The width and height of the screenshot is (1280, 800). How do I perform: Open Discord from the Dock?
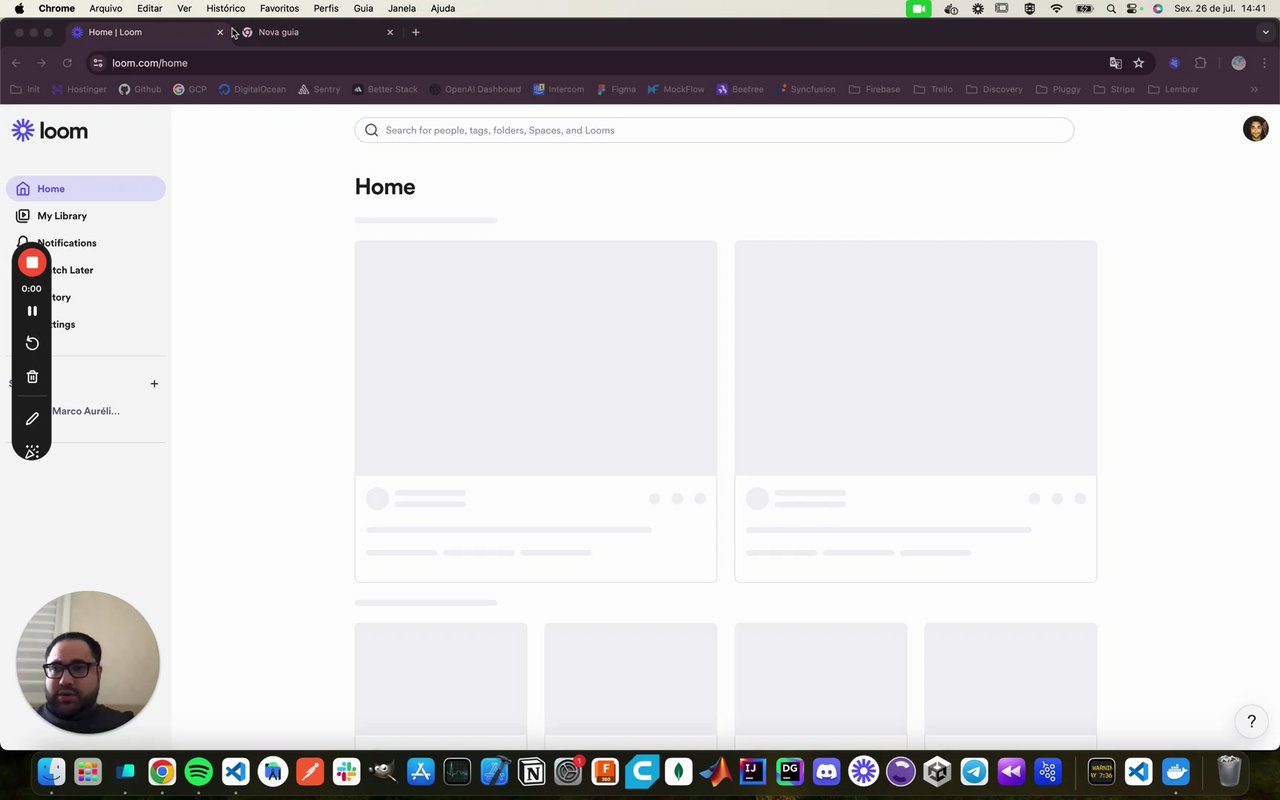point(826,771)
